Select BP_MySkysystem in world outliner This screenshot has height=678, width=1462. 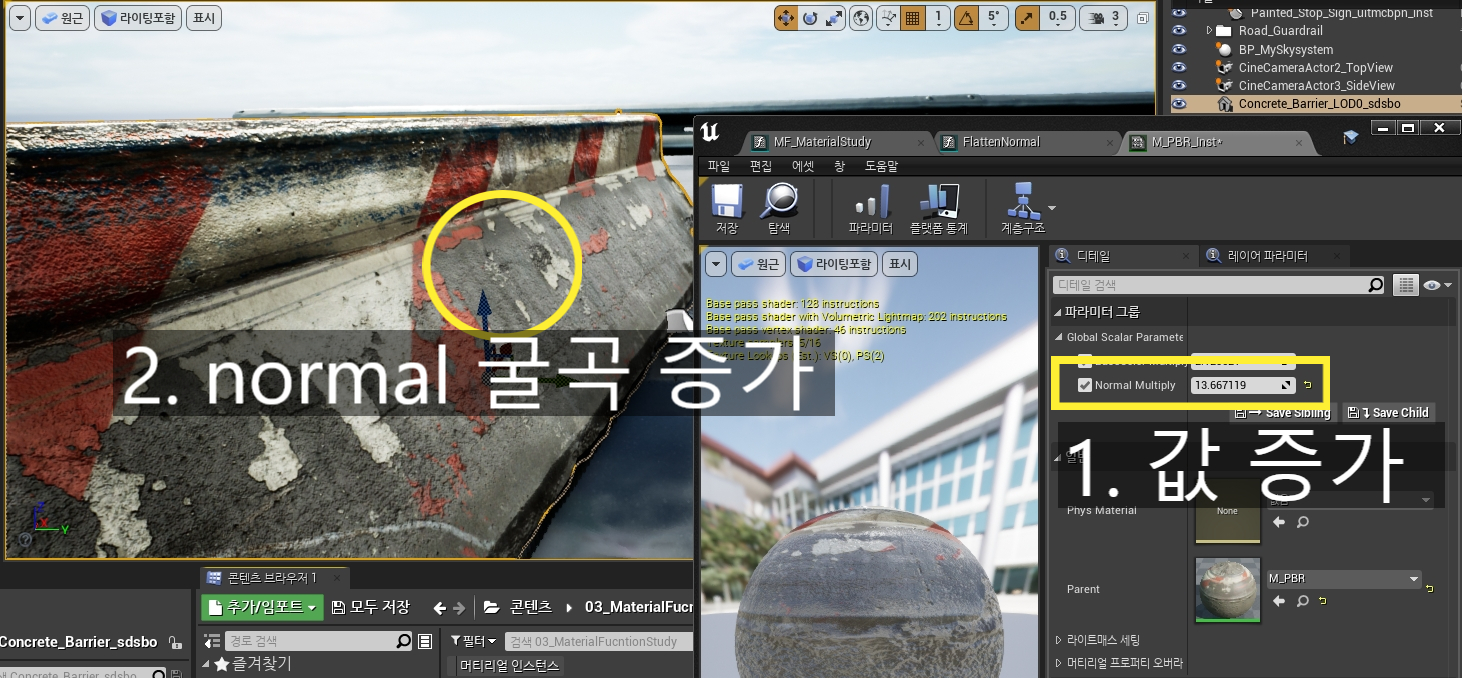click(x=1285, y=49)
